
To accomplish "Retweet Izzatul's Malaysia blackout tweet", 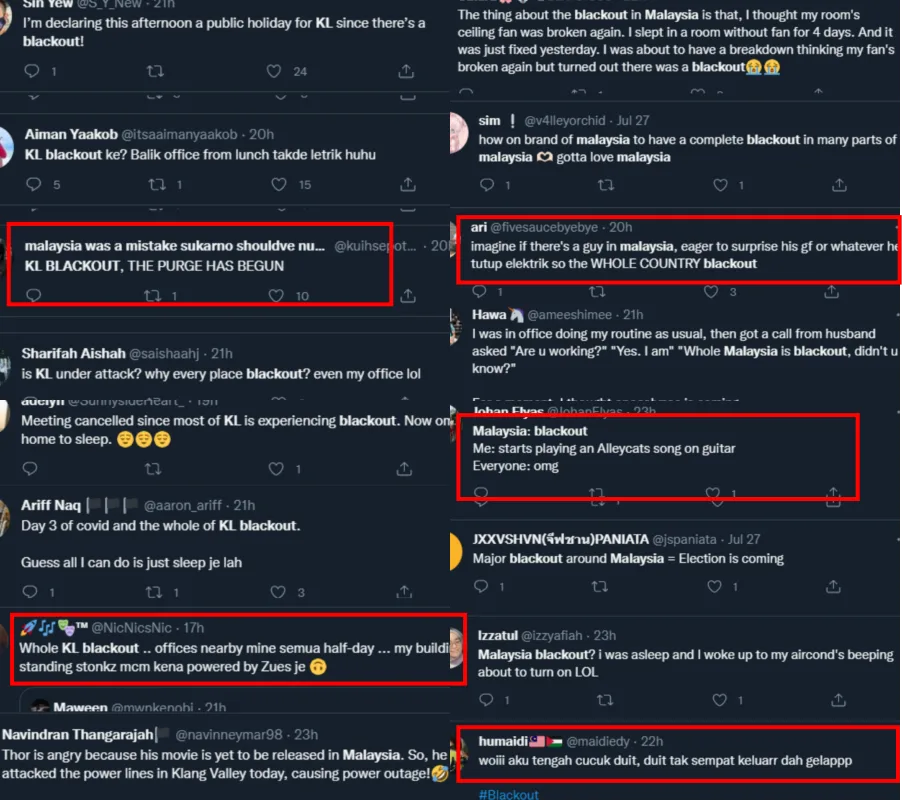I will point(605,700).
